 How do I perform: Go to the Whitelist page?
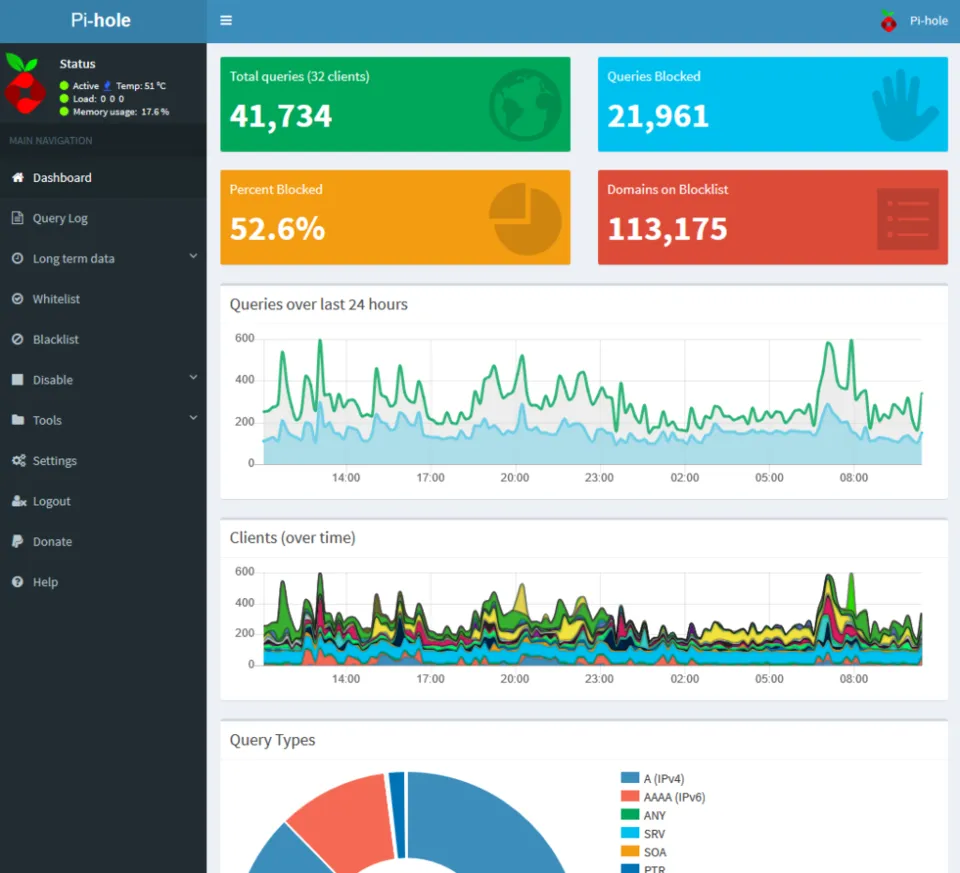tap(103, 299)
